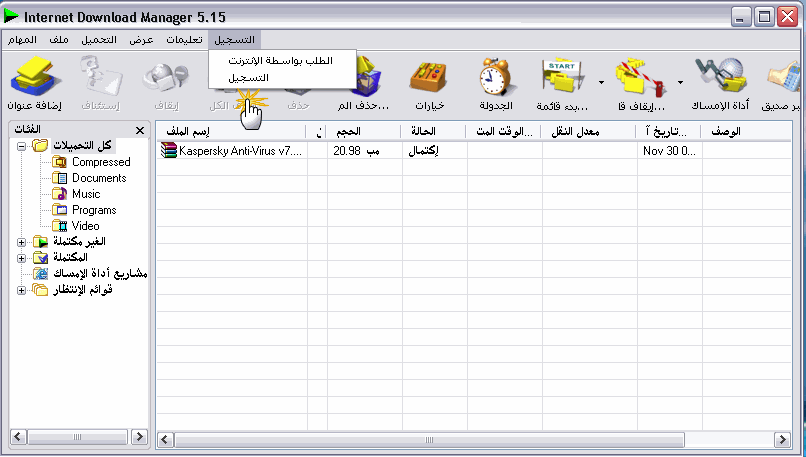Select the Video category

(x=85, y=226)
